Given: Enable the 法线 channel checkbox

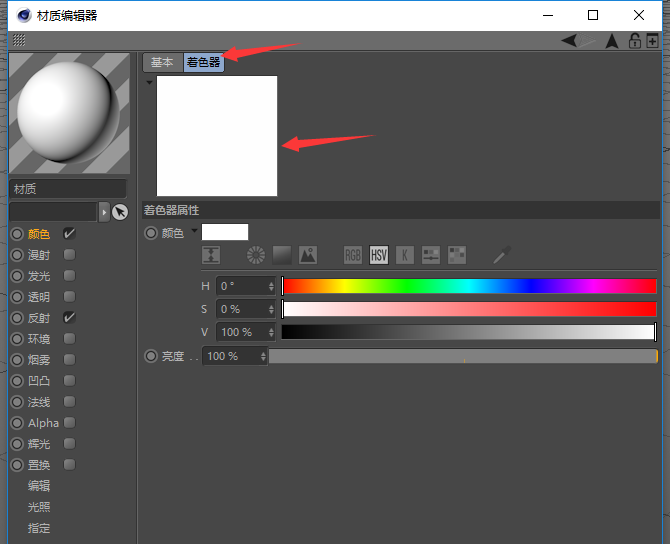Looking at the screenshot, I should coord(69,402).
